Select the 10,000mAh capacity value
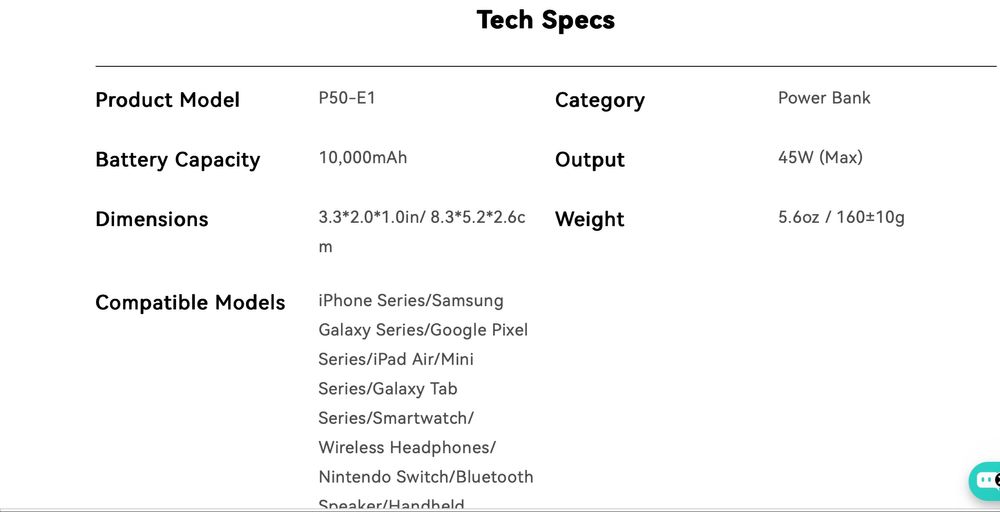 click(x=362, y=158)
